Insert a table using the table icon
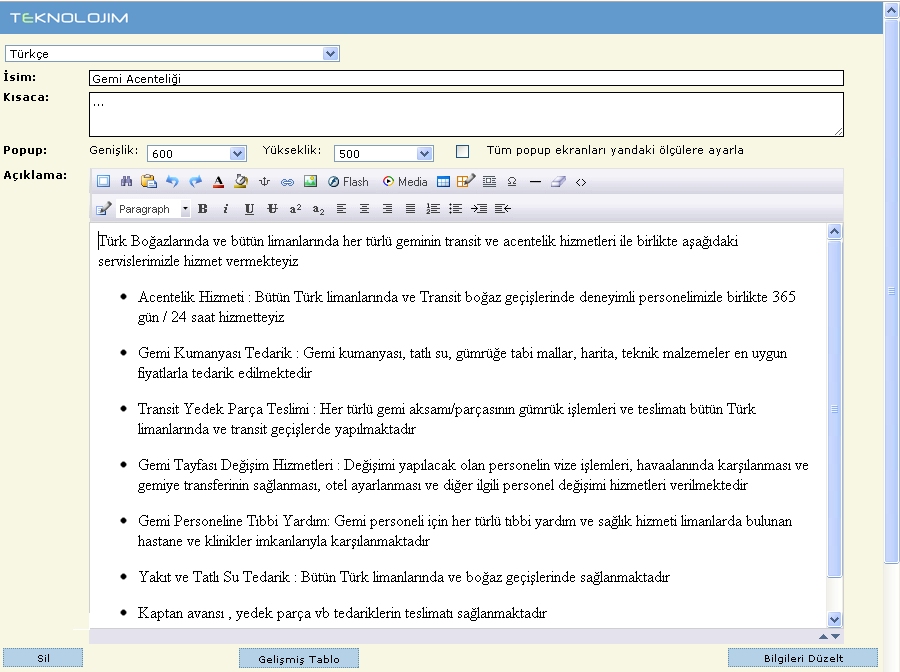900x672 pixels. [443, 182]
